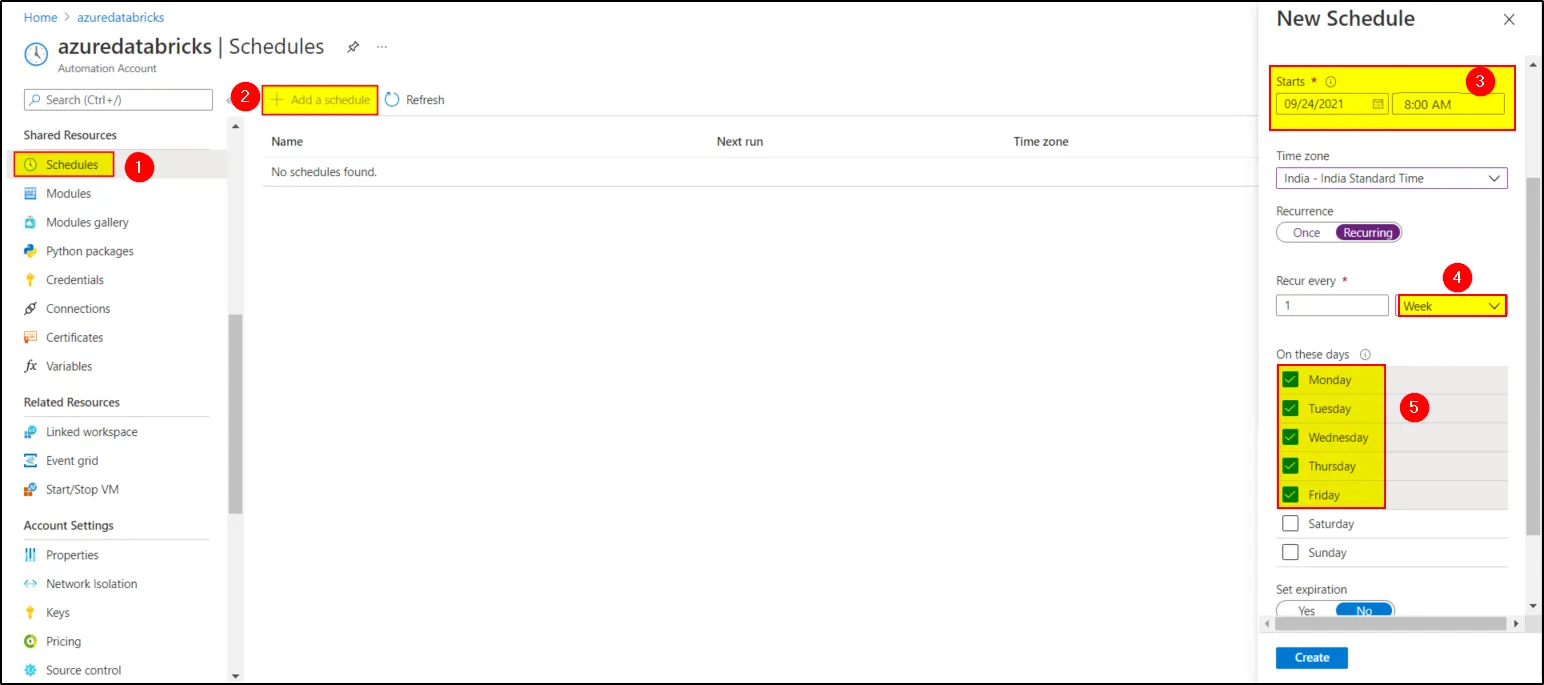Click the Linked workspace icon
The width and height of the screenshot is (1544, 685).
pos(30,432)
